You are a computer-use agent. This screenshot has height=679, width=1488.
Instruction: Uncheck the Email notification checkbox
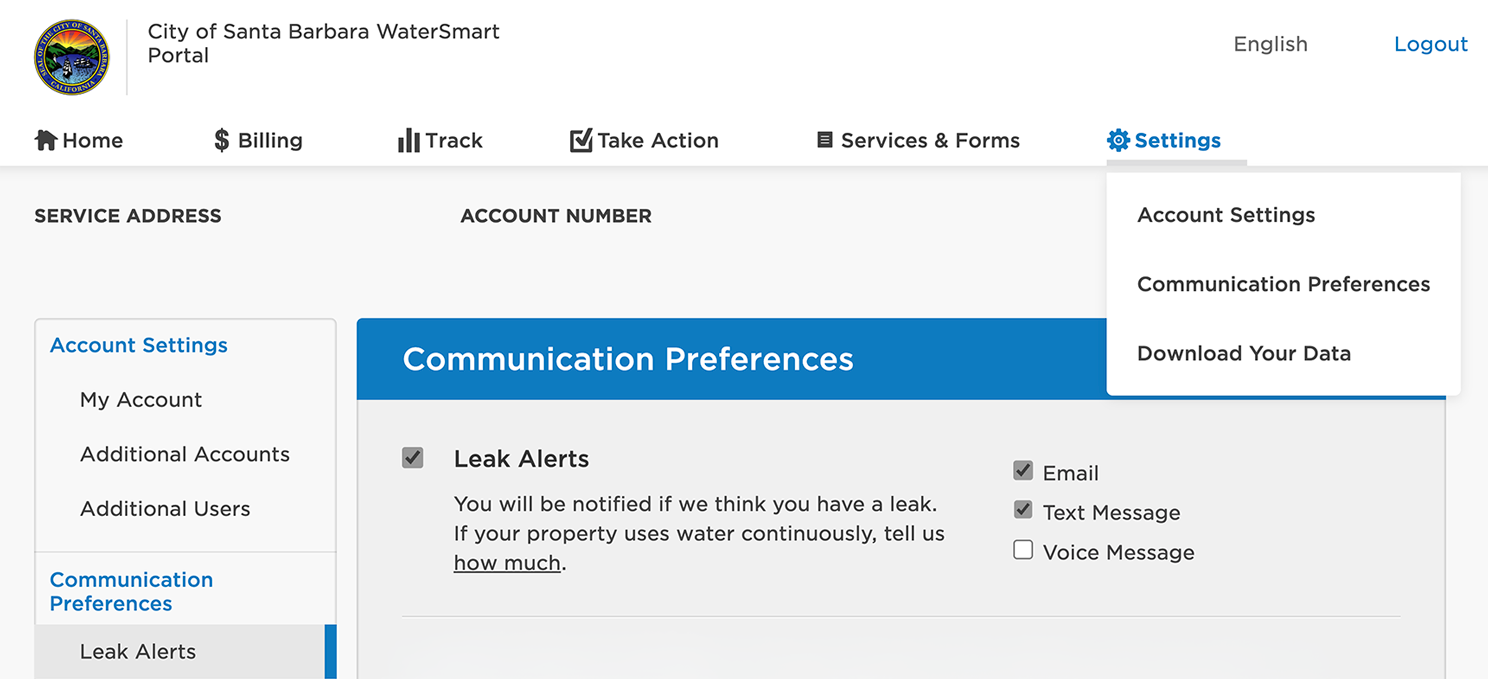pos(1023,471)
